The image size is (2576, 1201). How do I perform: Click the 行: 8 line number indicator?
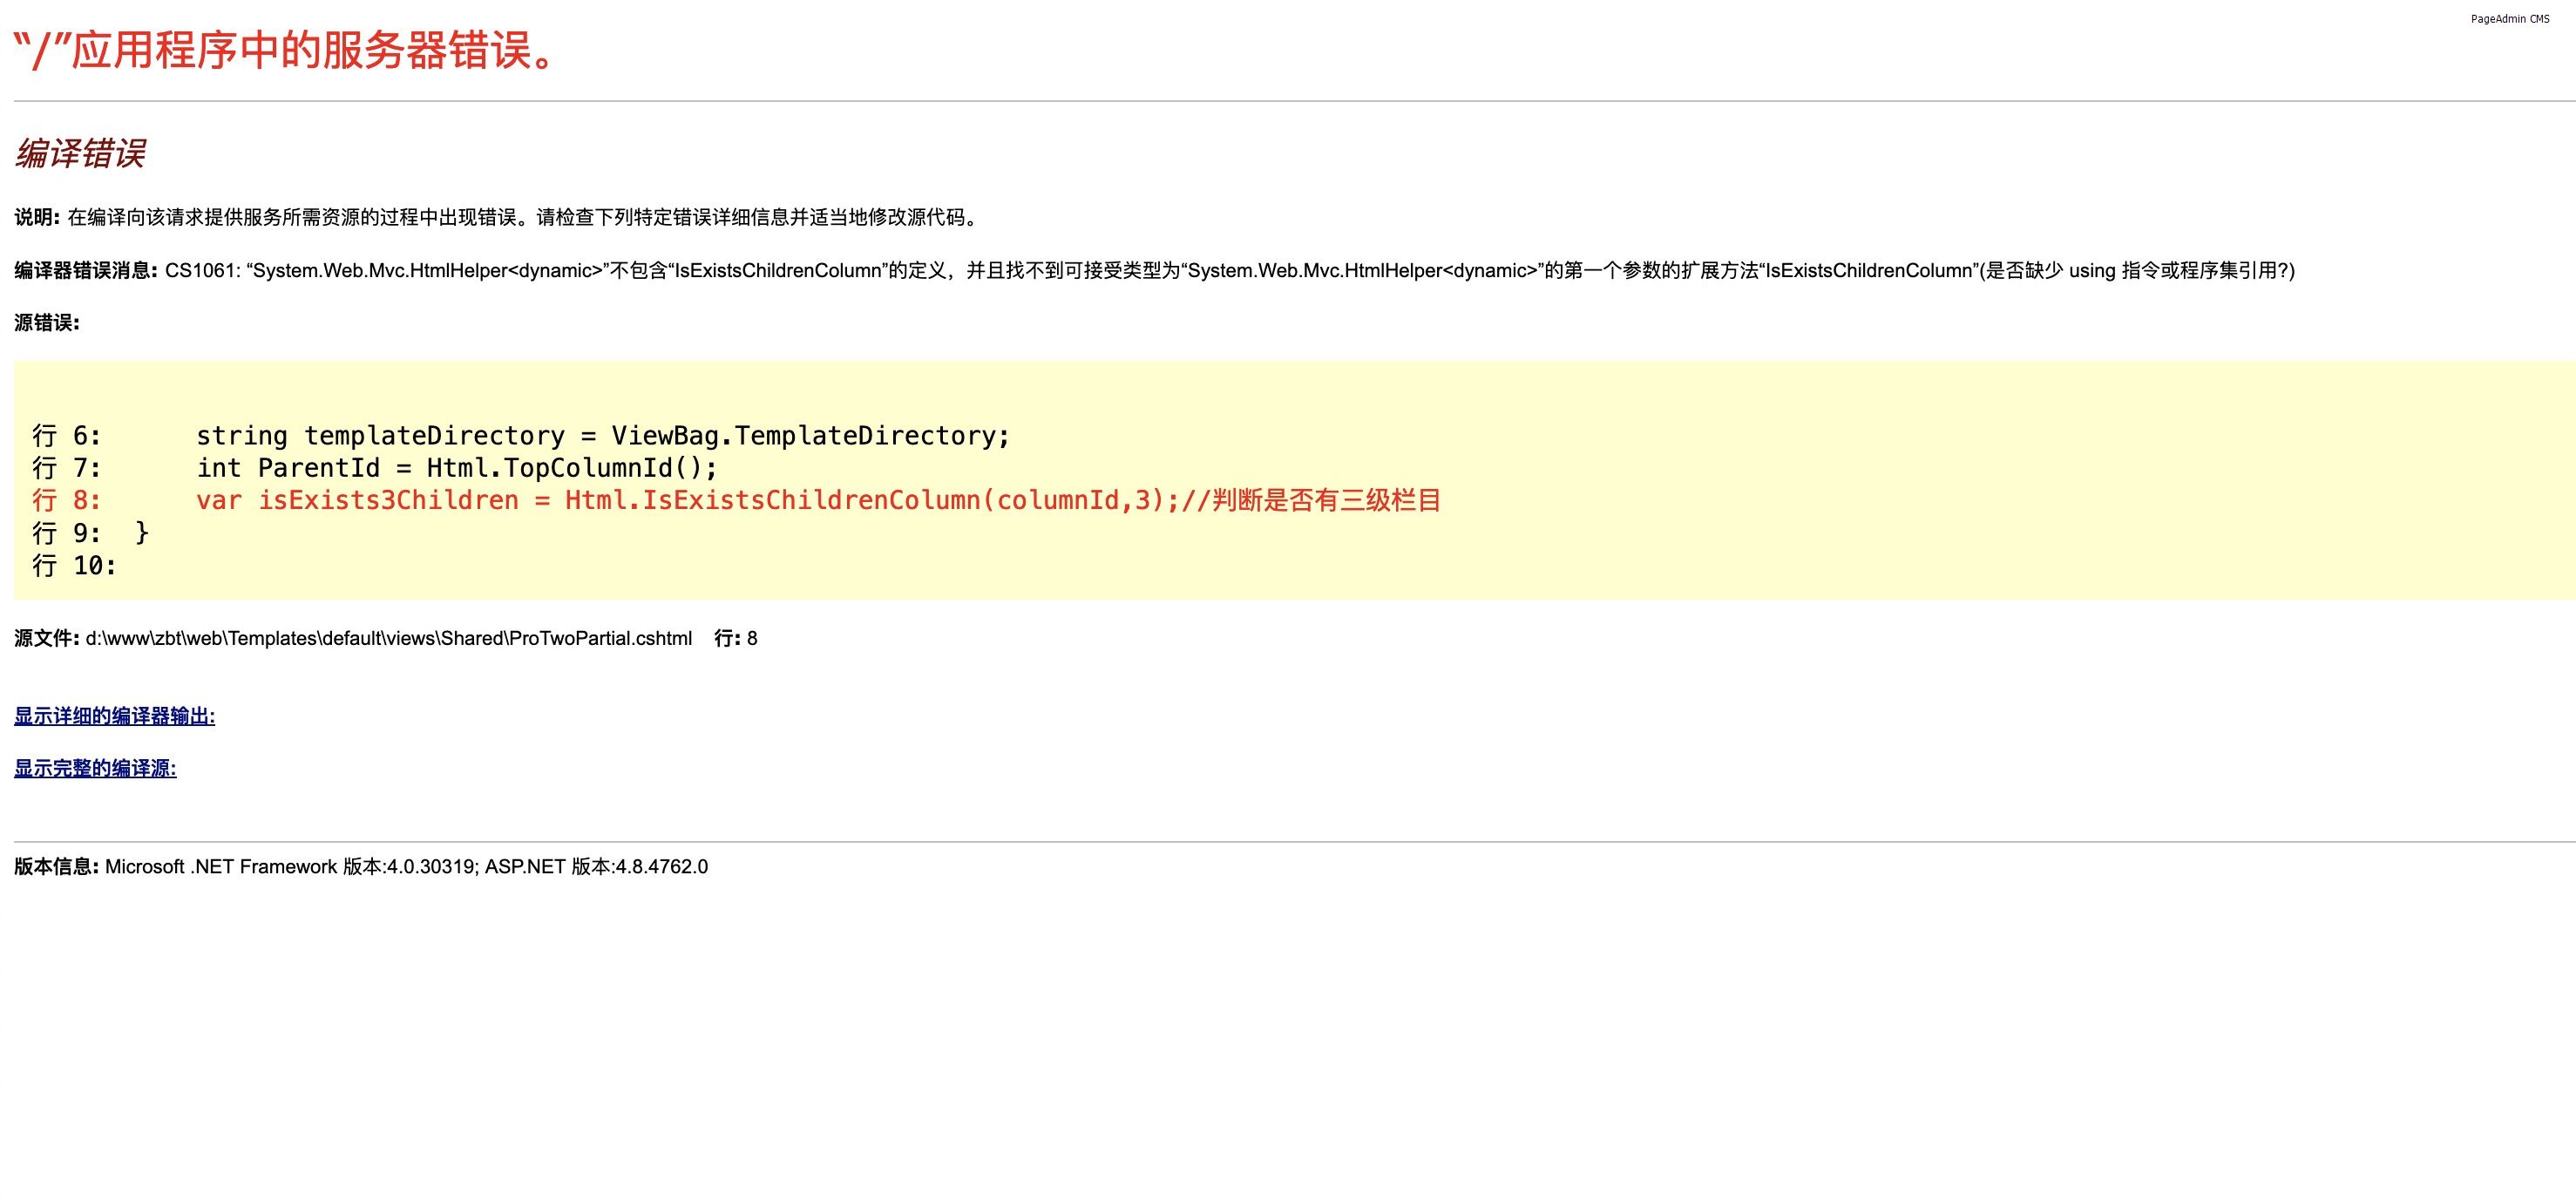coord(735,638)
